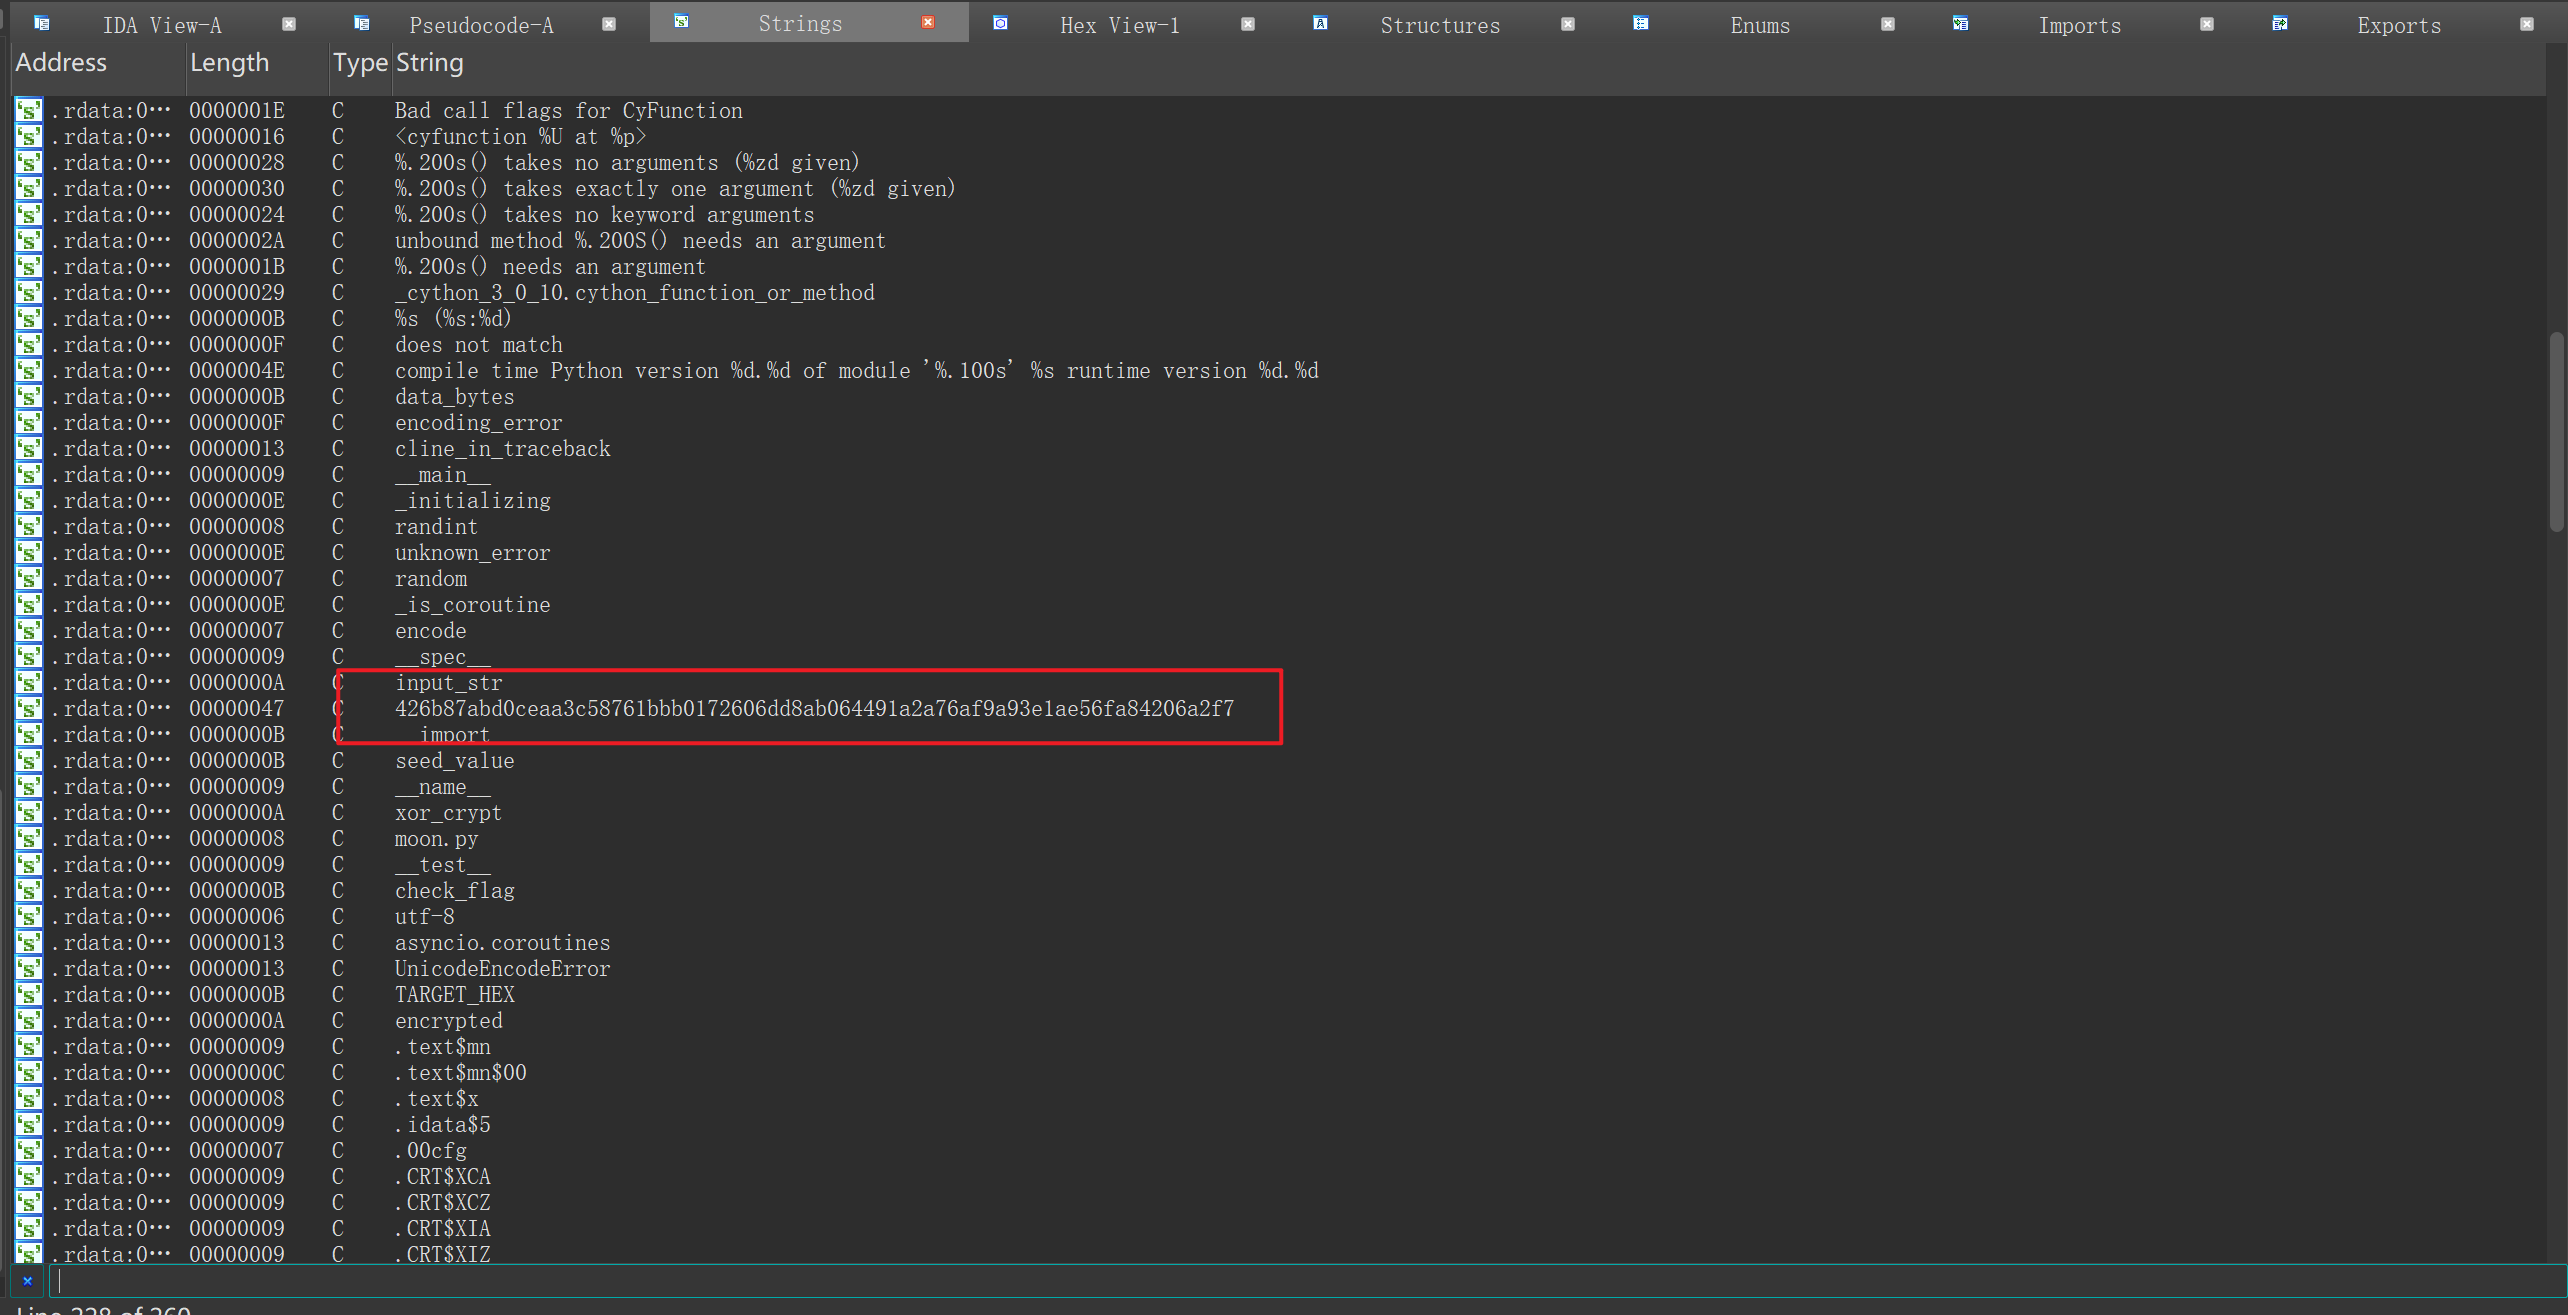Click string icon beside xor_crypt row

[x=29, y=813]
